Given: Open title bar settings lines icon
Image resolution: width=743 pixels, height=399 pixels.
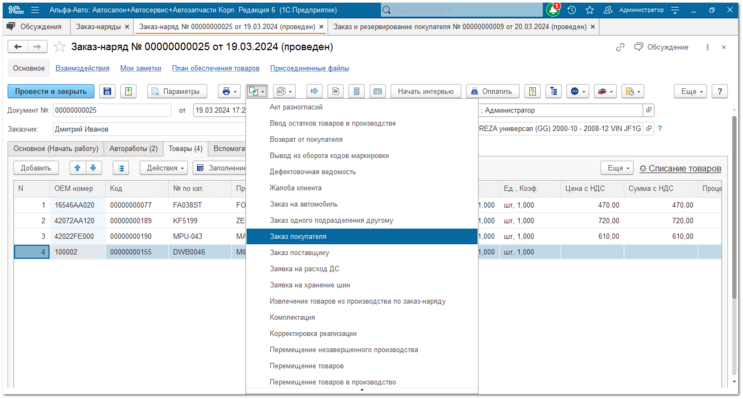Looking at the screenshot, I should pos(675,9).
